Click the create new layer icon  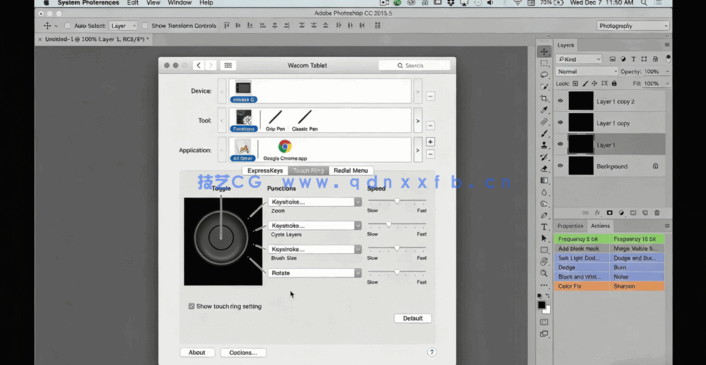(645, 213)
